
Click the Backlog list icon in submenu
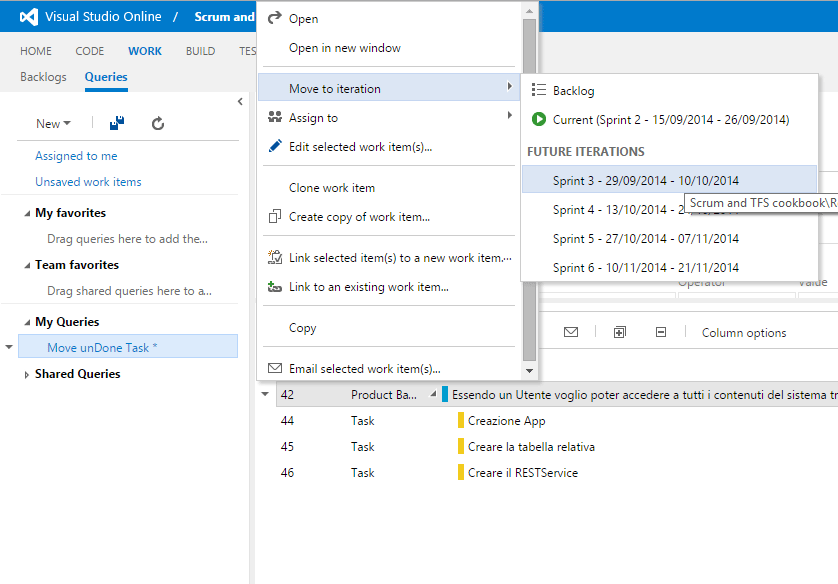coord(539,90)
